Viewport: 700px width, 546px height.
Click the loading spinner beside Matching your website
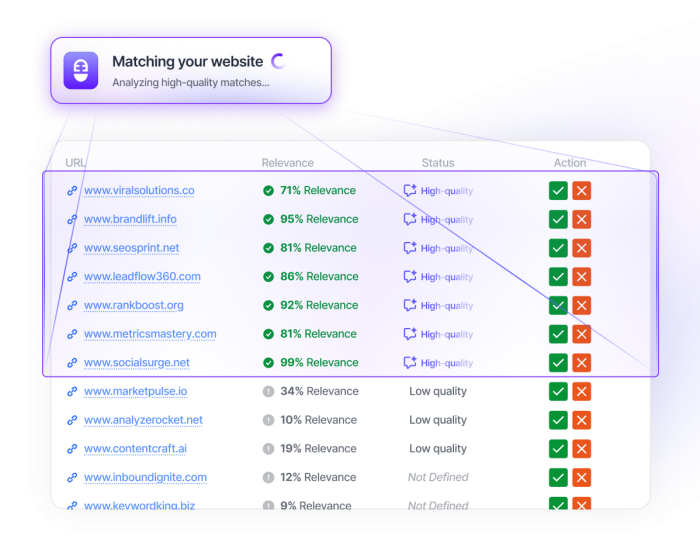[278, 61]
